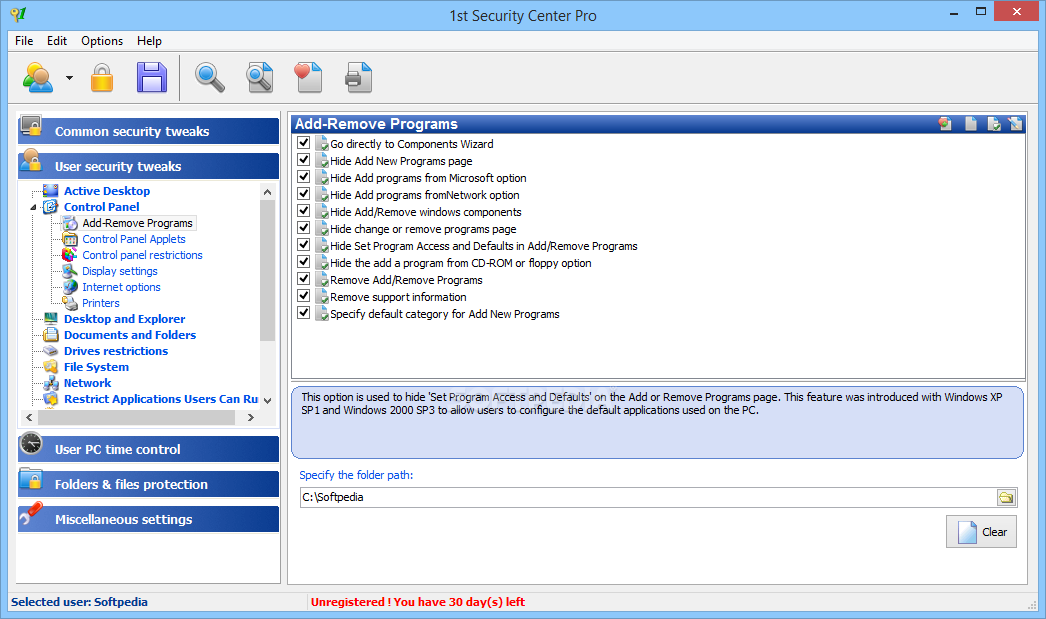
Task: Select Add-Remove Programs in the tree
Action: tap(137, 223)
